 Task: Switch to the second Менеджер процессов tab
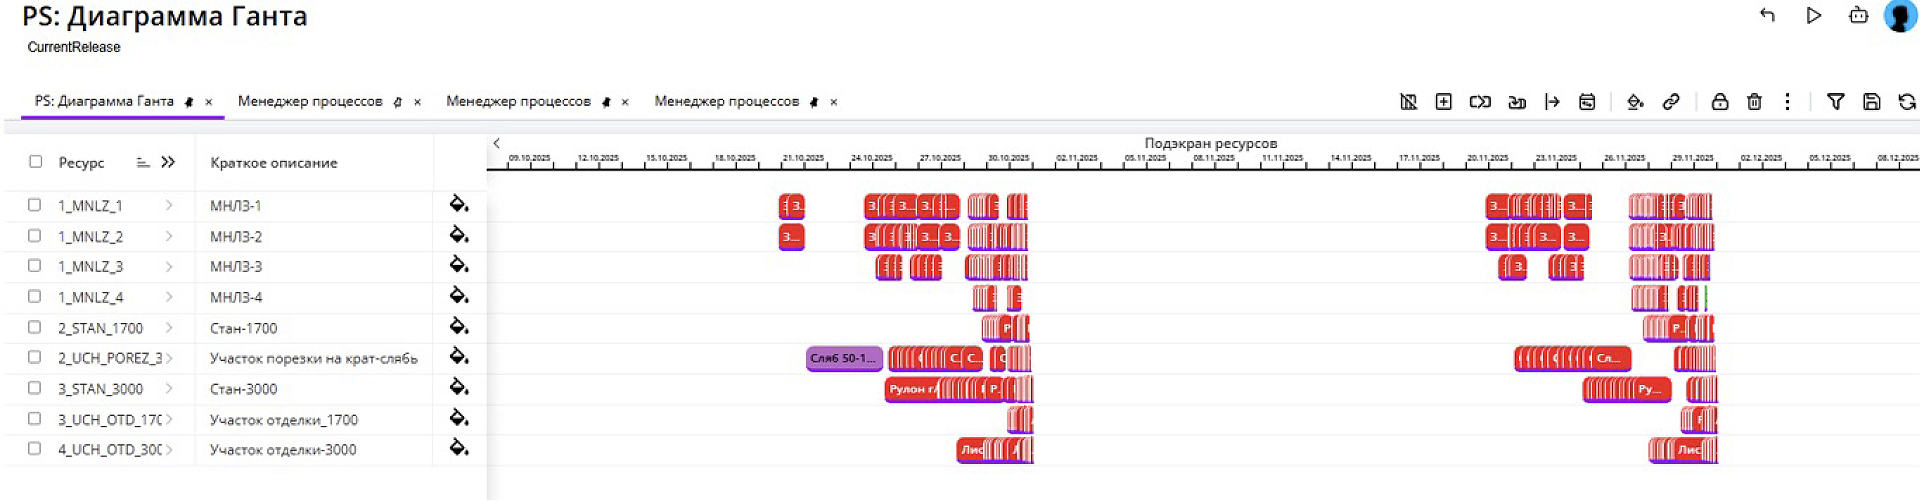(518, 101)
